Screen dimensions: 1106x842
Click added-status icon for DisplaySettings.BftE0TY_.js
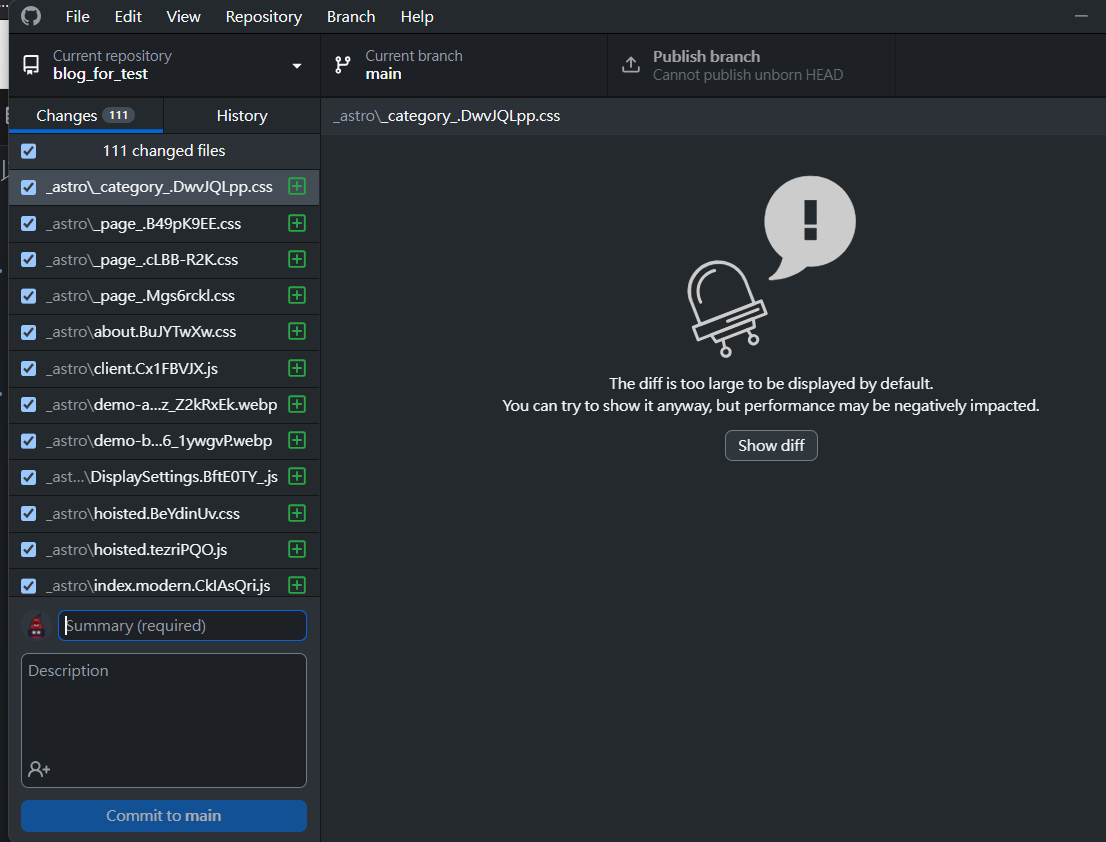coord(297,476)
